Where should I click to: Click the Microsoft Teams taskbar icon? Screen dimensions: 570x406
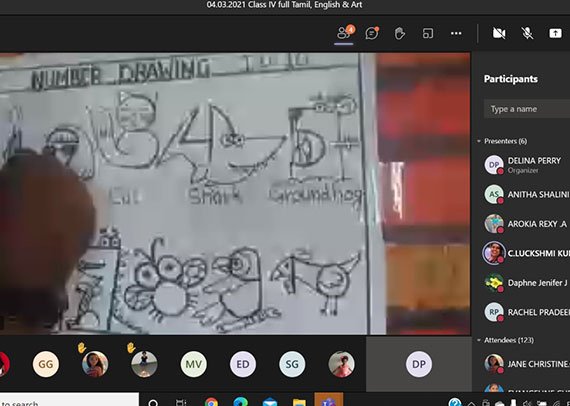329,400
